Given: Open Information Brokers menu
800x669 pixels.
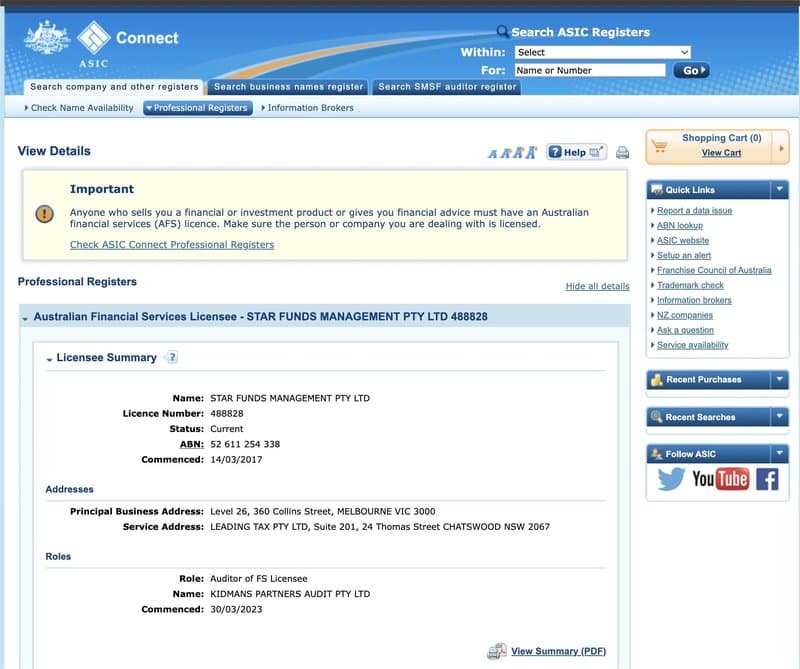Looking at the screenshot, I should (x=308, y=108).
